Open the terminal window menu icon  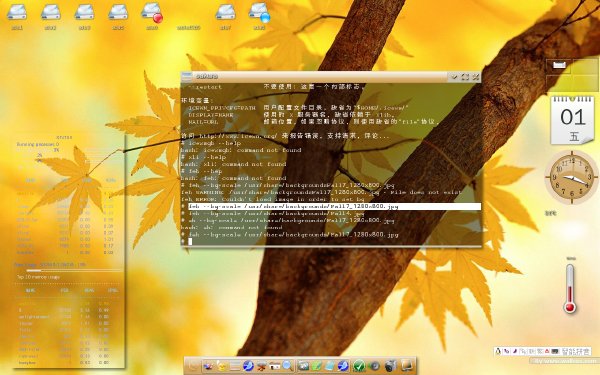[186, 77]
